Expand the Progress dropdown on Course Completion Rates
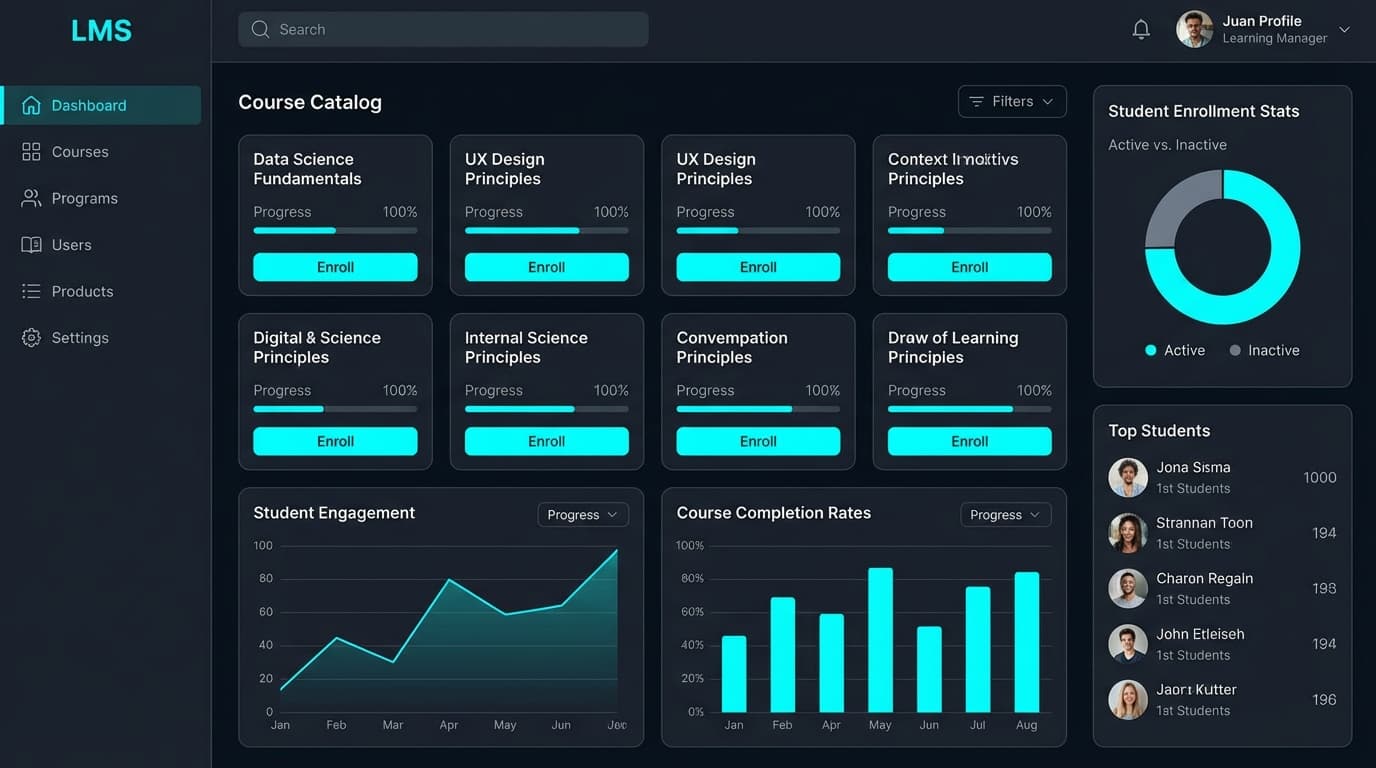The height and width of the screenshot is (768, 1376). click(x=1005, y=514)
